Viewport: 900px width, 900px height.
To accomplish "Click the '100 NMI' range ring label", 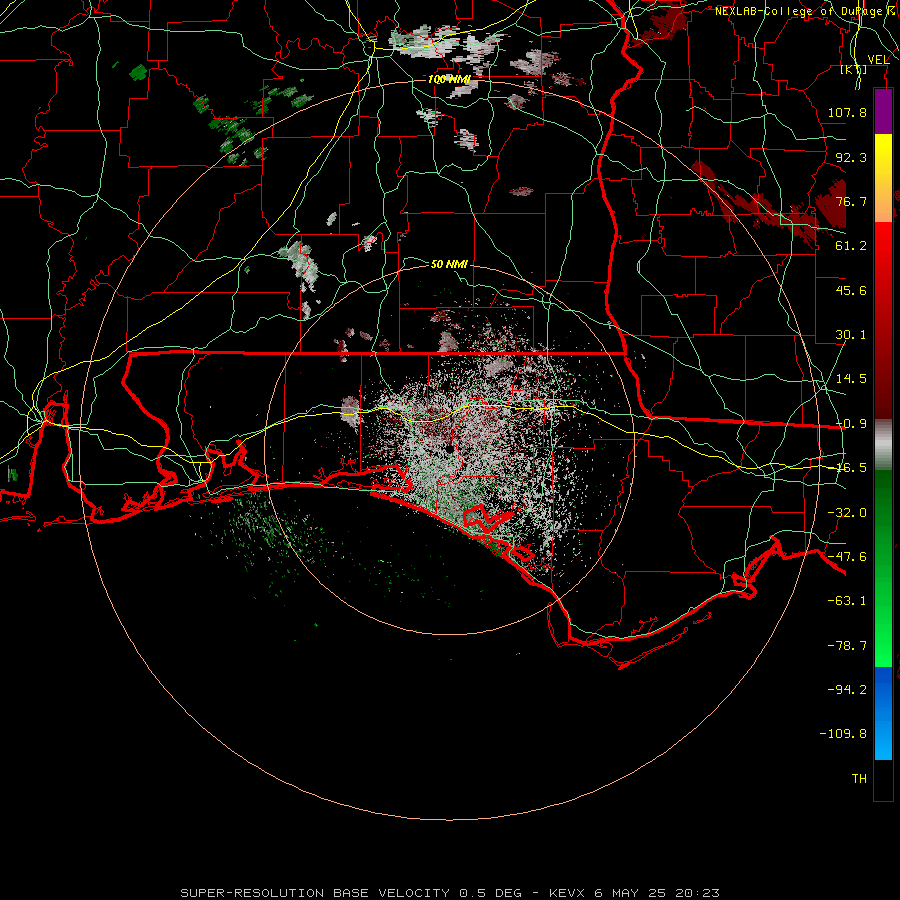I will [449, 79].
